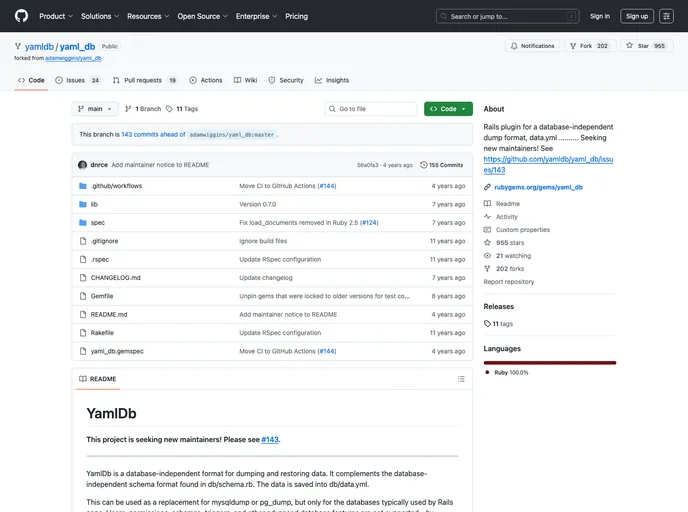This screenshot has width=688, height=512.
Task: Go to the Pricing page
Action: (x=296, y=16)
